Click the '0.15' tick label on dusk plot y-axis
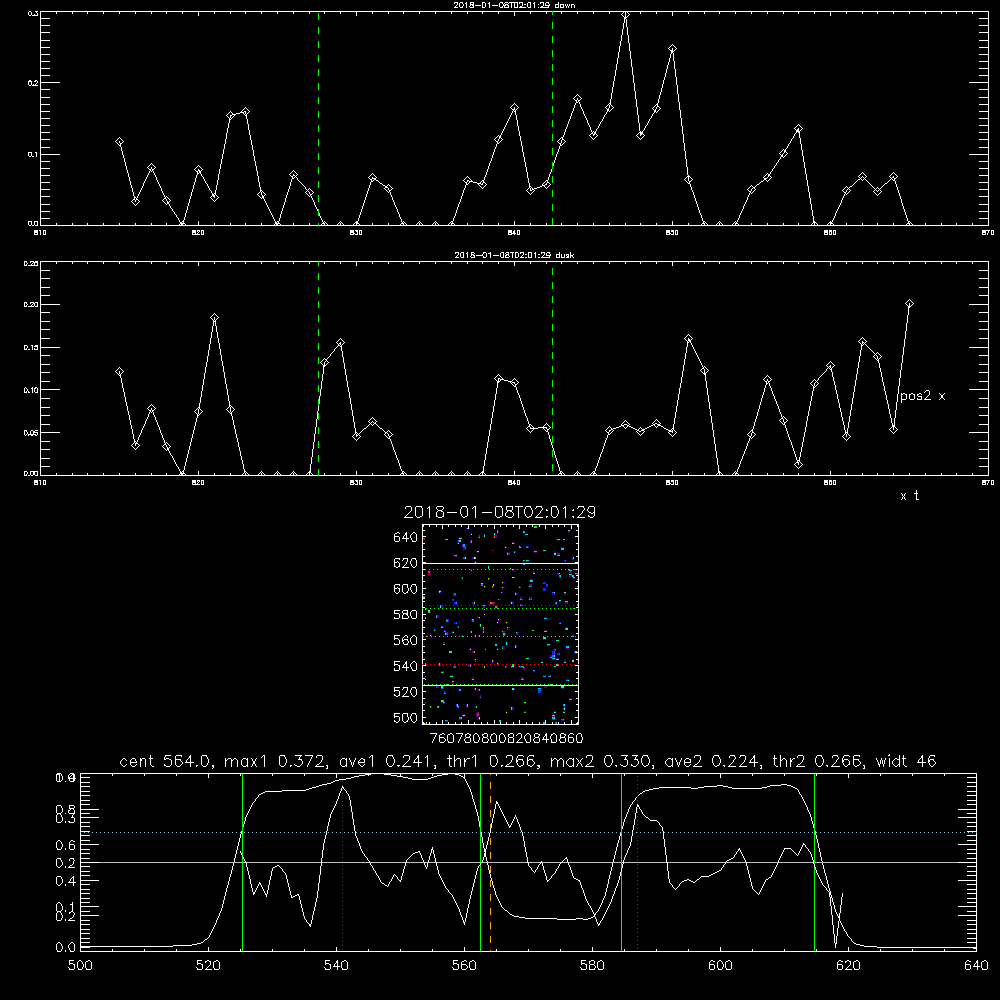This screenshot has height=1000, width=1000. pos(31,348)
